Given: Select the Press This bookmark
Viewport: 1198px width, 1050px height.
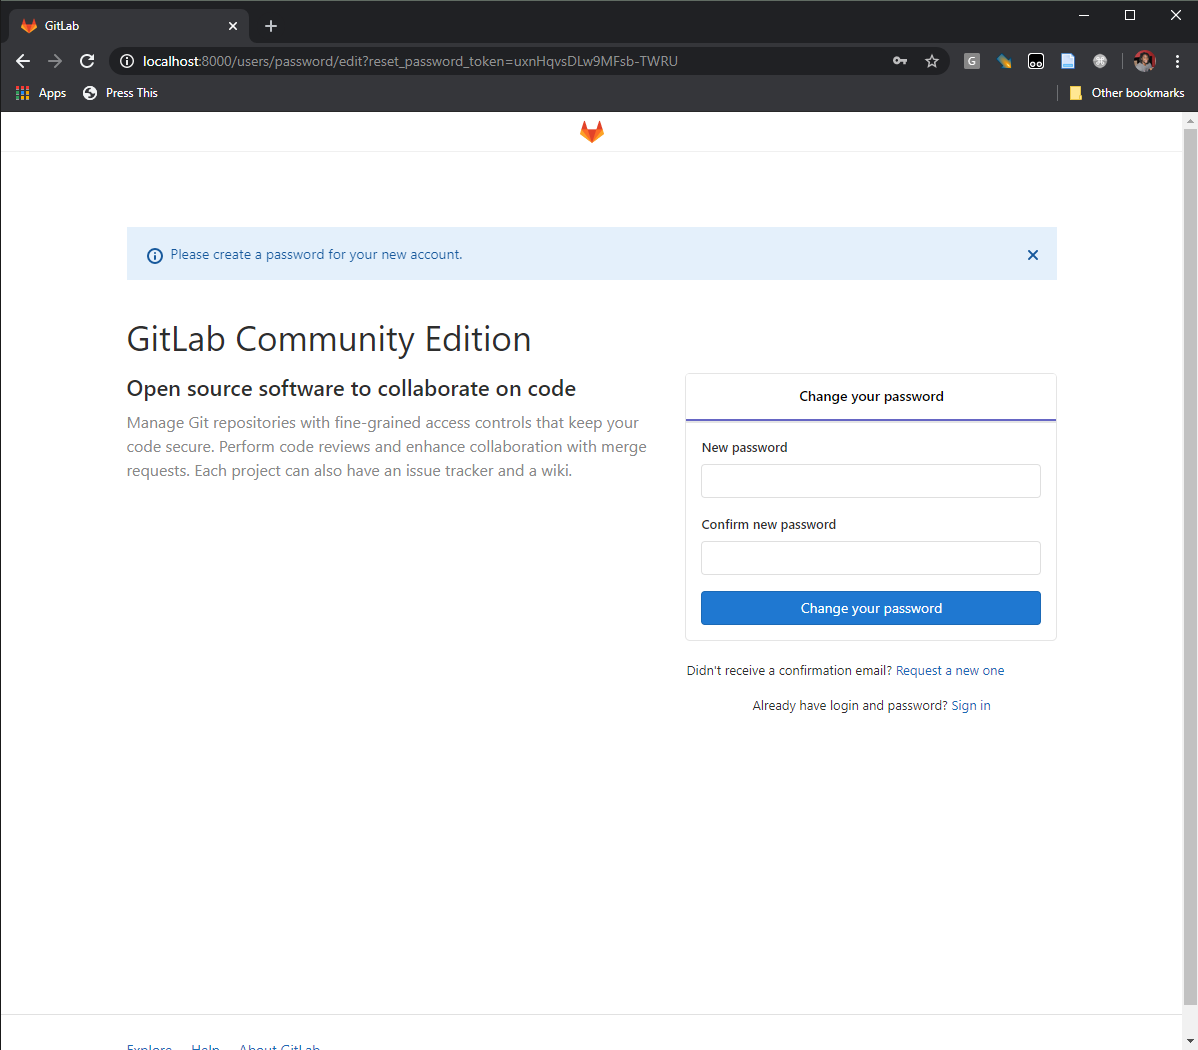Looking at the screenshot, I should pyautogui.click(x=120, y=92).
